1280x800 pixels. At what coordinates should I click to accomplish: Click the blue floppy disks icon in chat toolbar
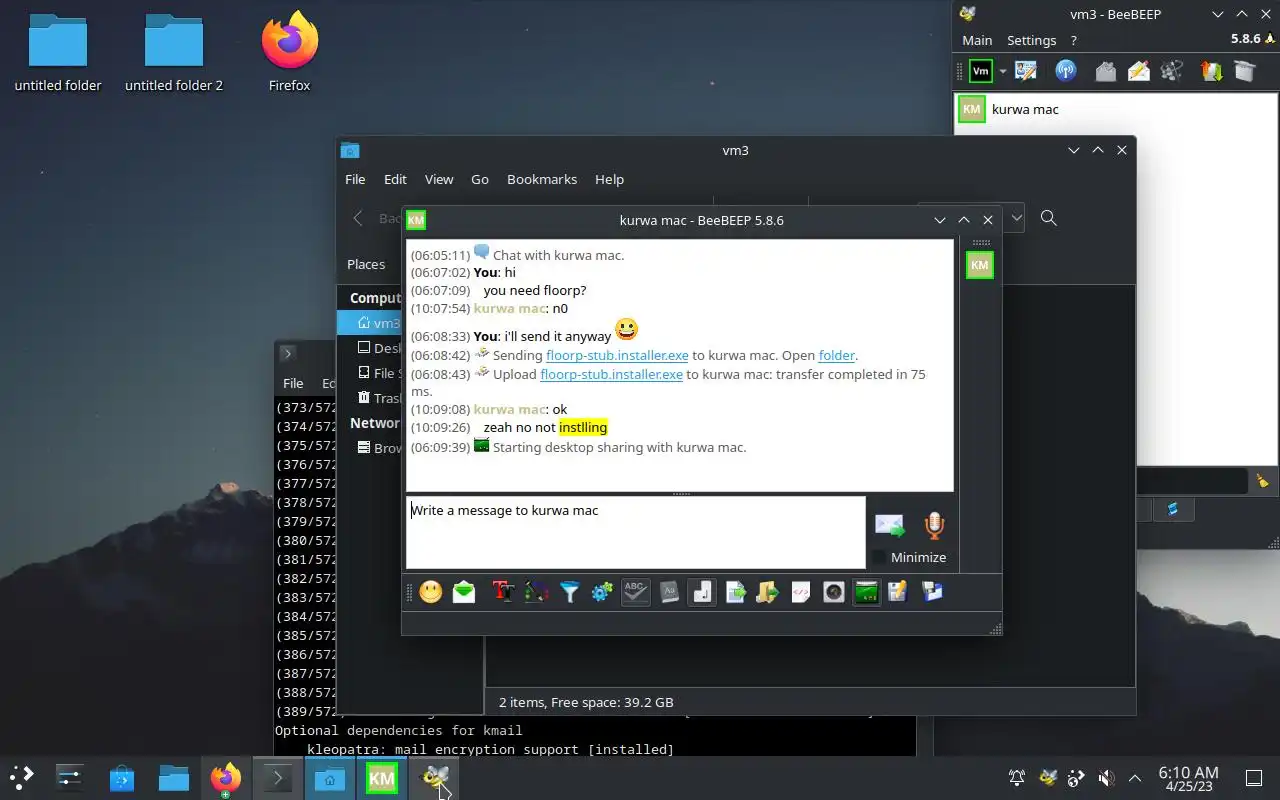pos(932,592)
